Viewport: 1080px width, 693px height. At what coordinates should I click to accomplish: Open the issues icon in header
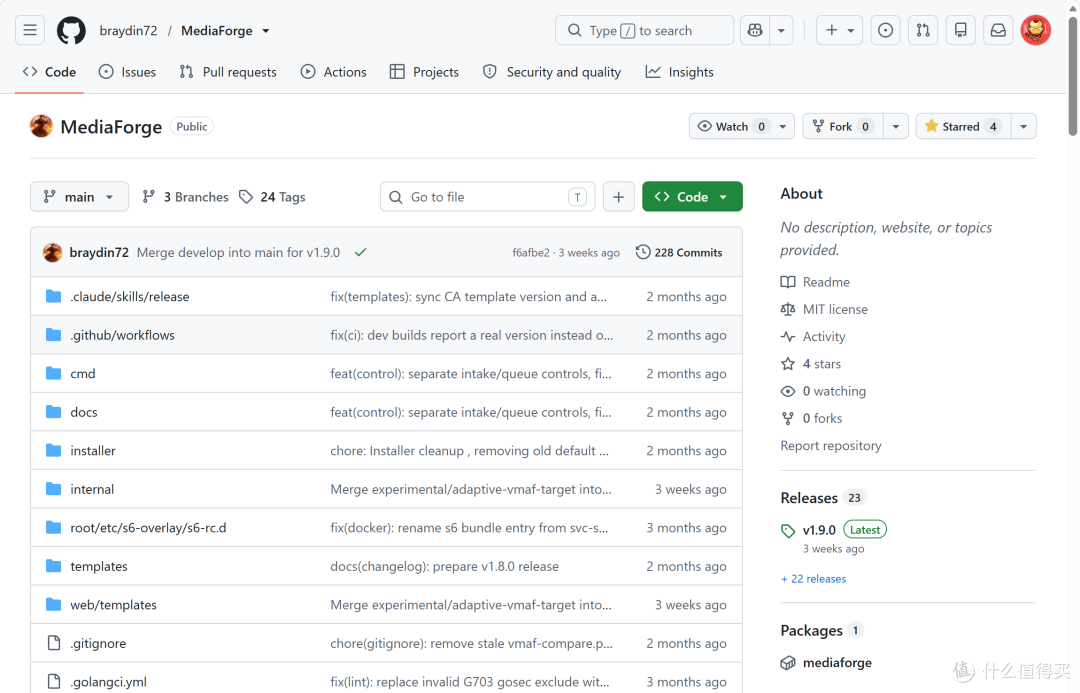(885, 30)
